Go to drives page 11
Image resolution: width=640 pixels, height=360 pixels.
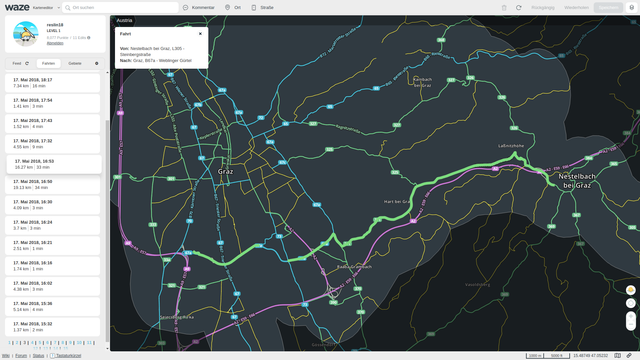click(x=89, y=343)
